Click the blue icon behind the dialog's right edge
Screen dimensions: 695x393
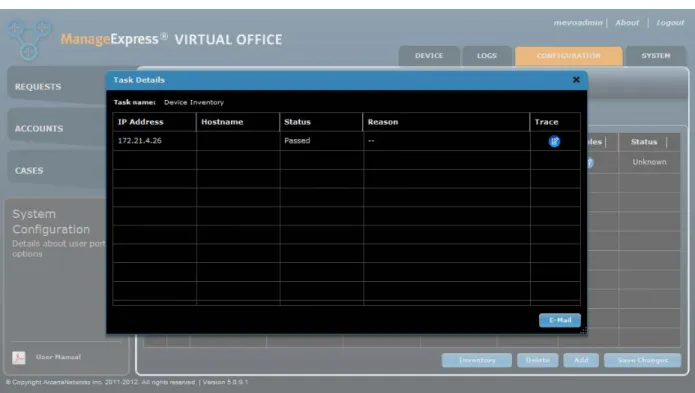[590, 163]
